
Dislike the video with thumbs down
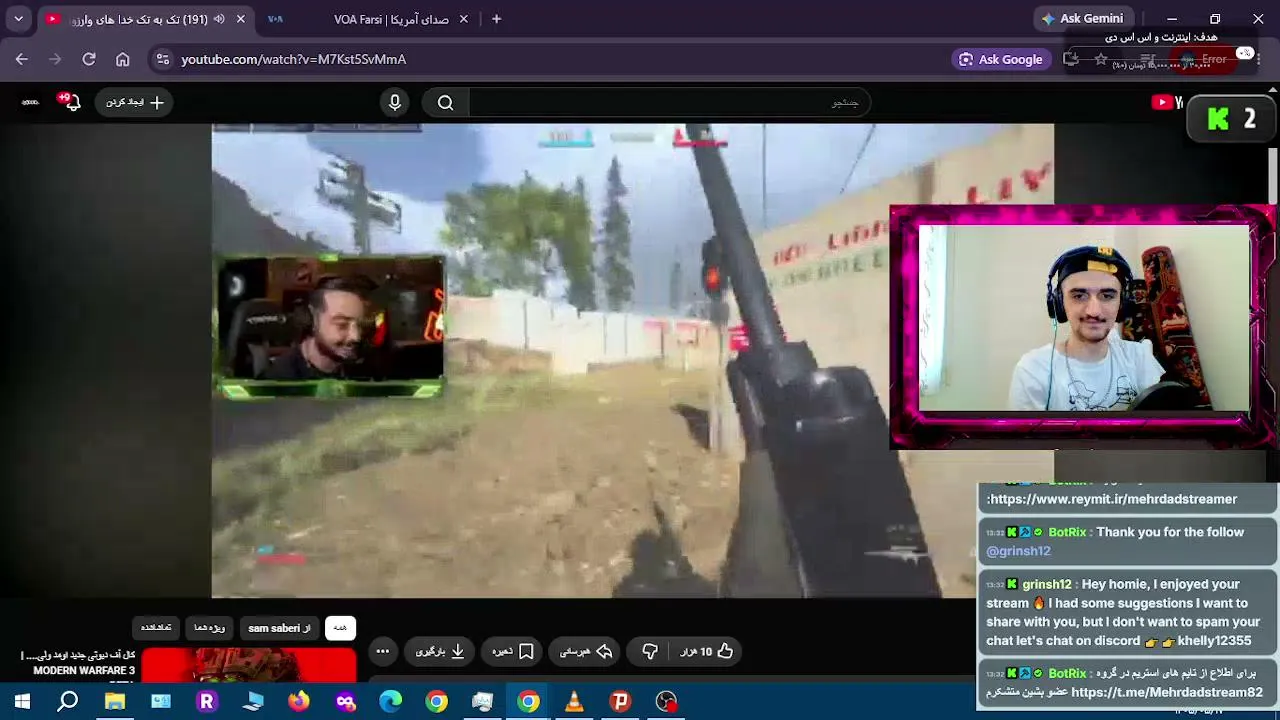click(x=650, y=651)
